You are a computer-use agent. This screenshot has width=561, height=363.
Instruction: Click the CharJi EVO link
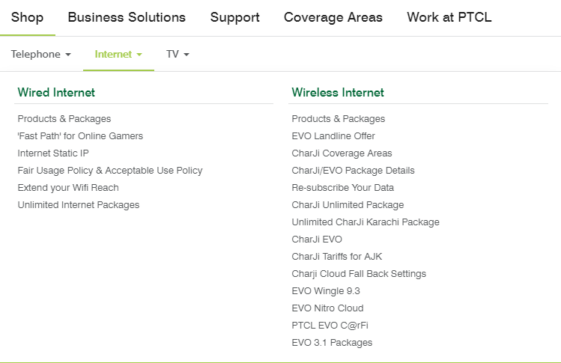[x=317, y=239]
